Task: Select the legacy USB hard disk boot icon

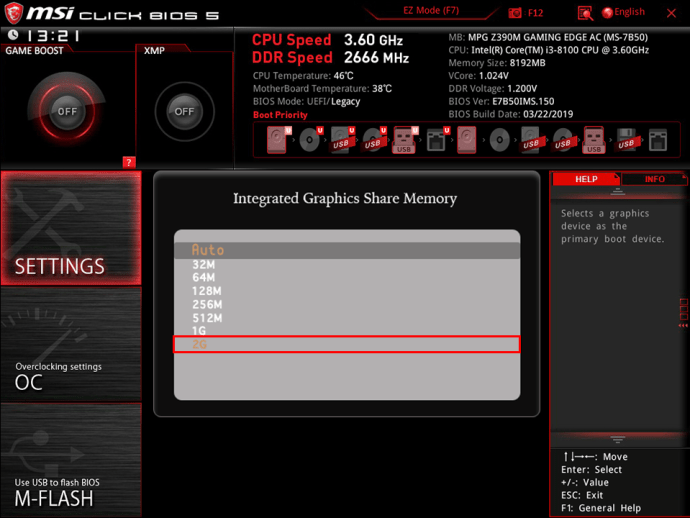Action: click(531, 140)
